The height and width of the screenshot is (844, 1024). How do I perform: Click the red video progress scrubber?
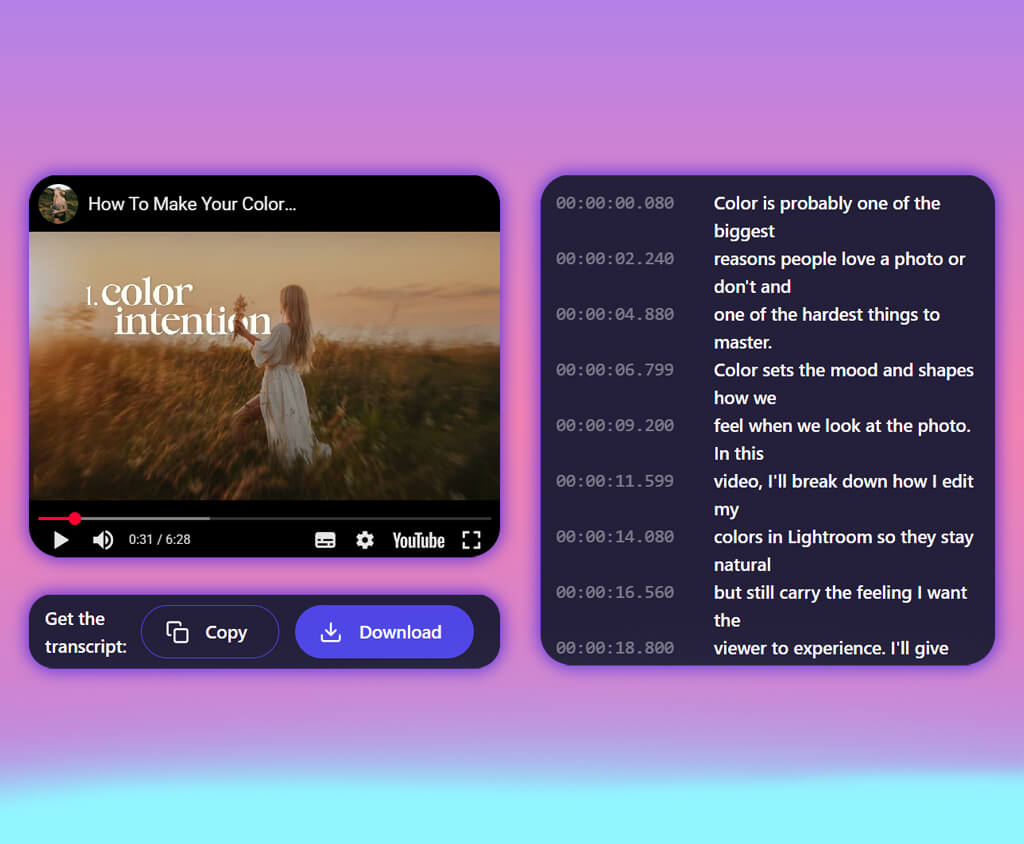coord(75,519)
